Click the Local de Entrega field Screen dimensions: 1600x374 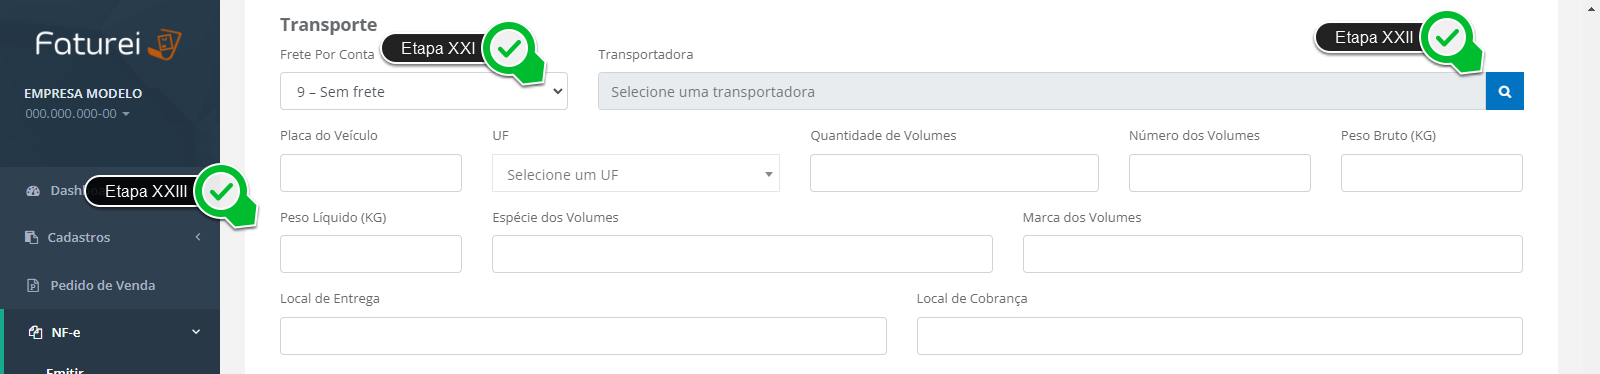(583, 336)
